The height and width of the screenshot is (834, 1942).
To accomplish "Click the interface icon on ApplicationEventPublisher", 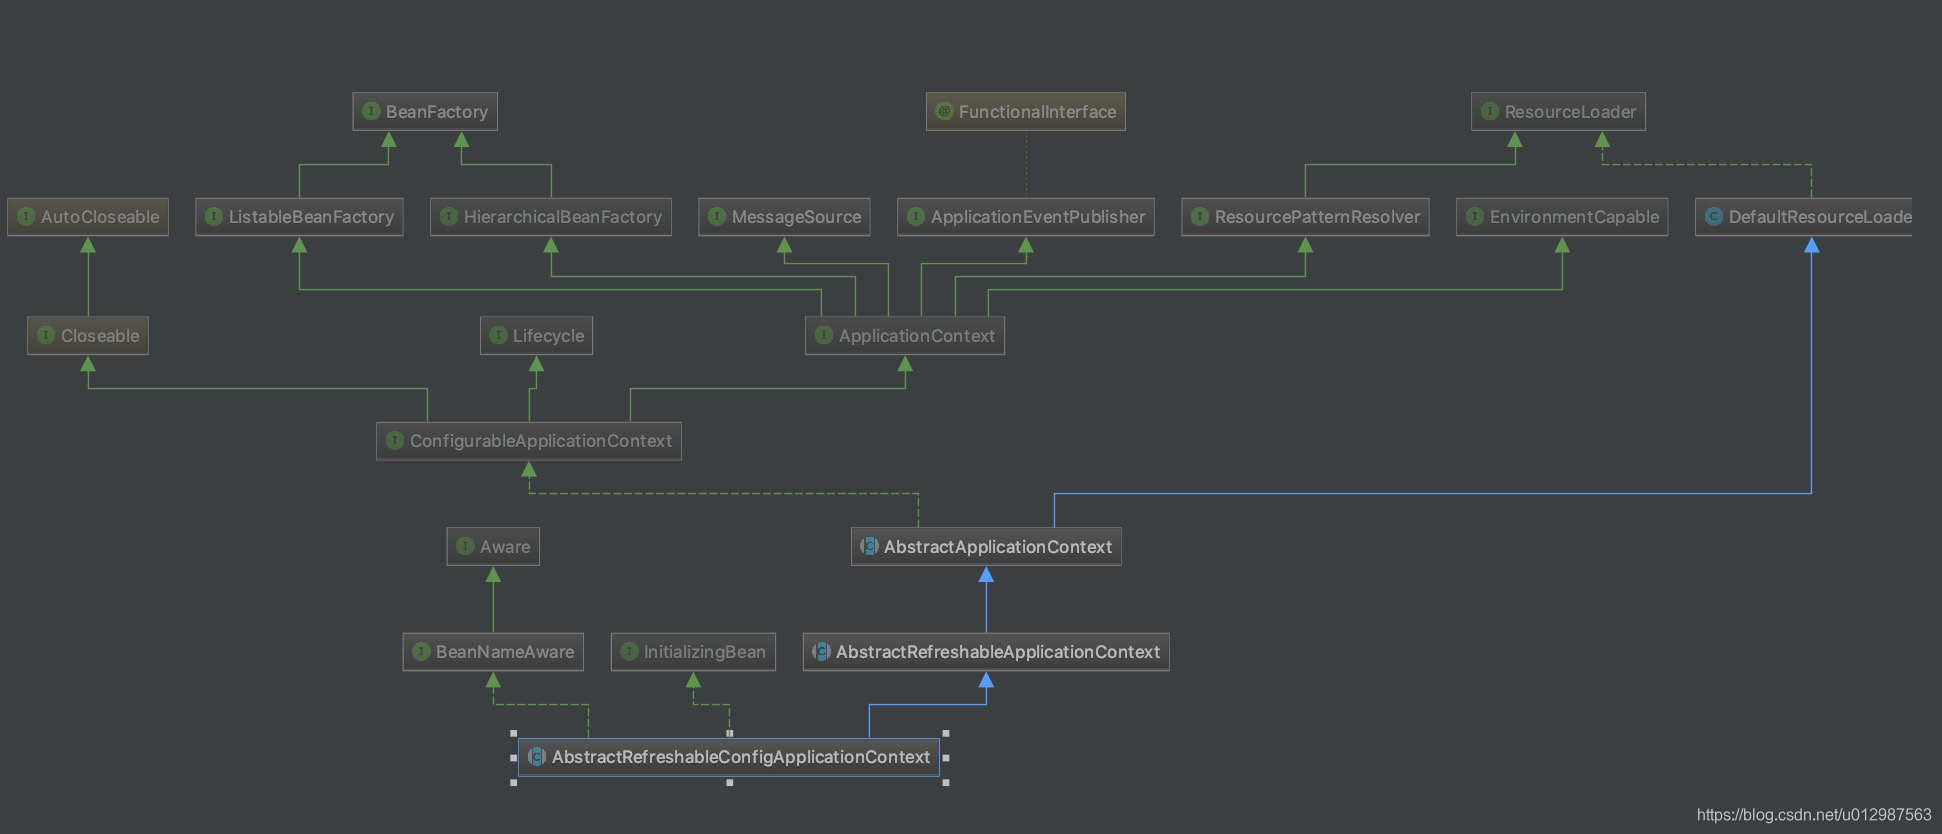I will tap(916, 216).
